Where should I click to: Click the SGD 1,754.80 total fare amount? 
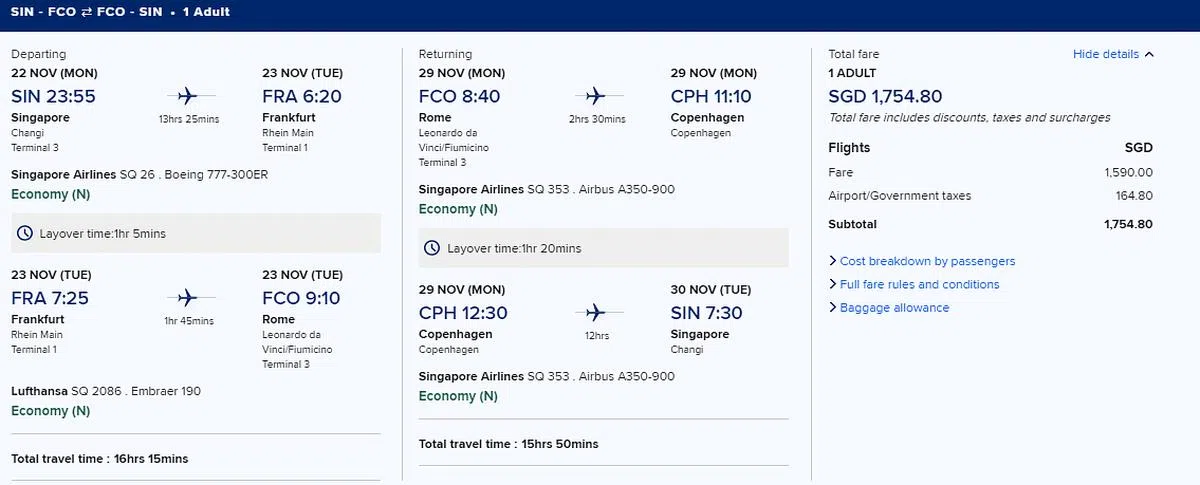885,97
